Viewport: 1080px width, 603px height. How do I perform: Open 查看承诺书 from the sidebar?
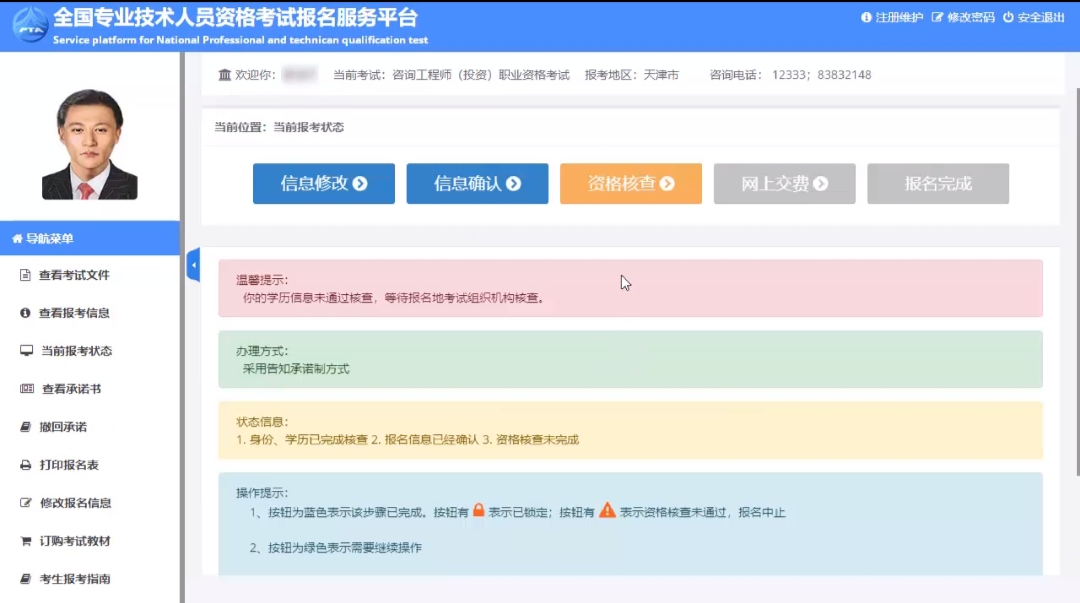(x=71, y=389)
